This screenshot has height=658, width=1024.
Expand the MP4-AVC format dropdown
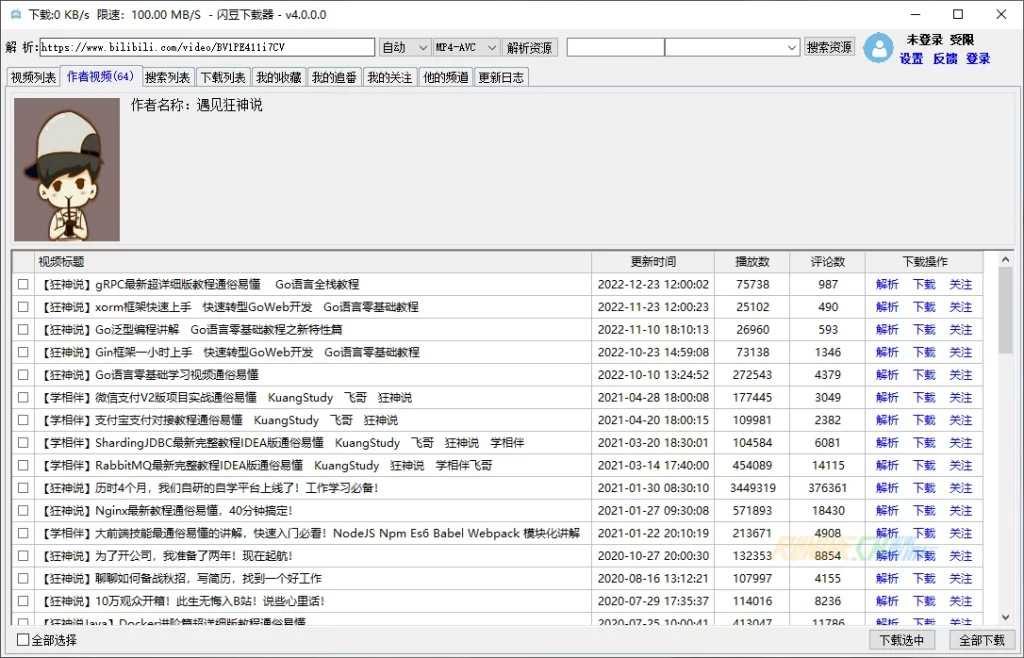[465, 48]
